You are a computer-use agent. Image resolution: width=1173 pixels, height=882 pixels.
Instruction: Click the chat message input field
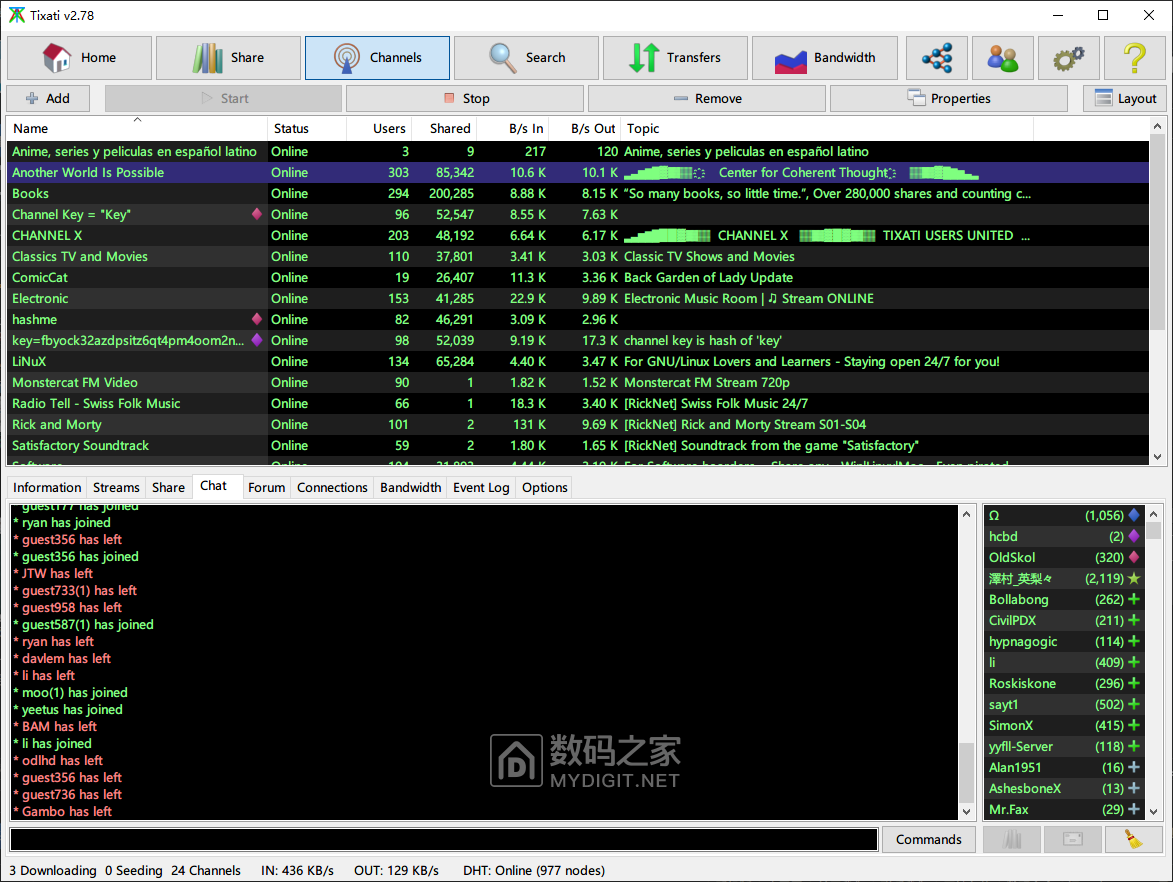pos(444,839)
